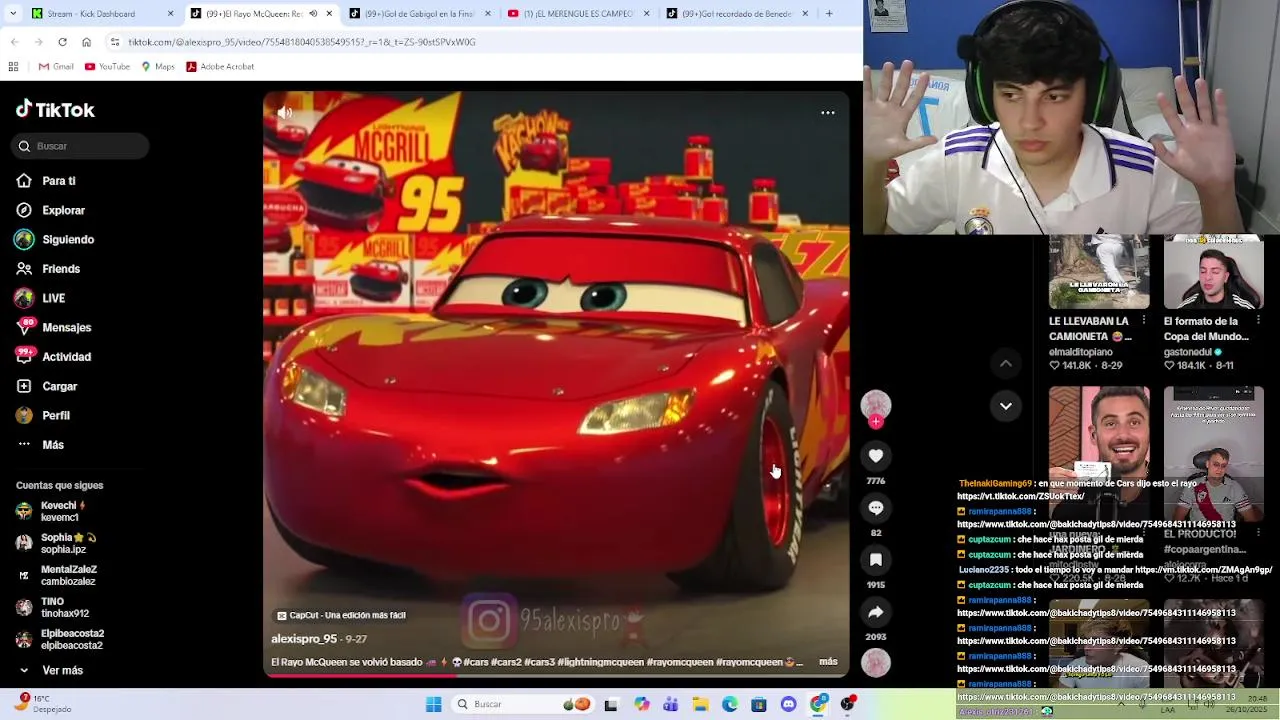Open Actividad notifications
1280x720 pixels.
coord(66,357)
